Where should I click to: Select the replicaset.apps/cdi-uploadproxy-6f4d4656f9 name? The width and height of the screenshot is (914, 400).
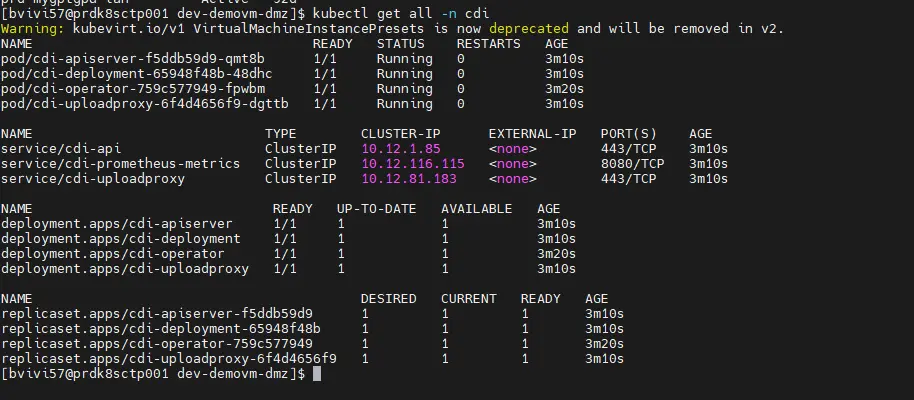(169, 358)
